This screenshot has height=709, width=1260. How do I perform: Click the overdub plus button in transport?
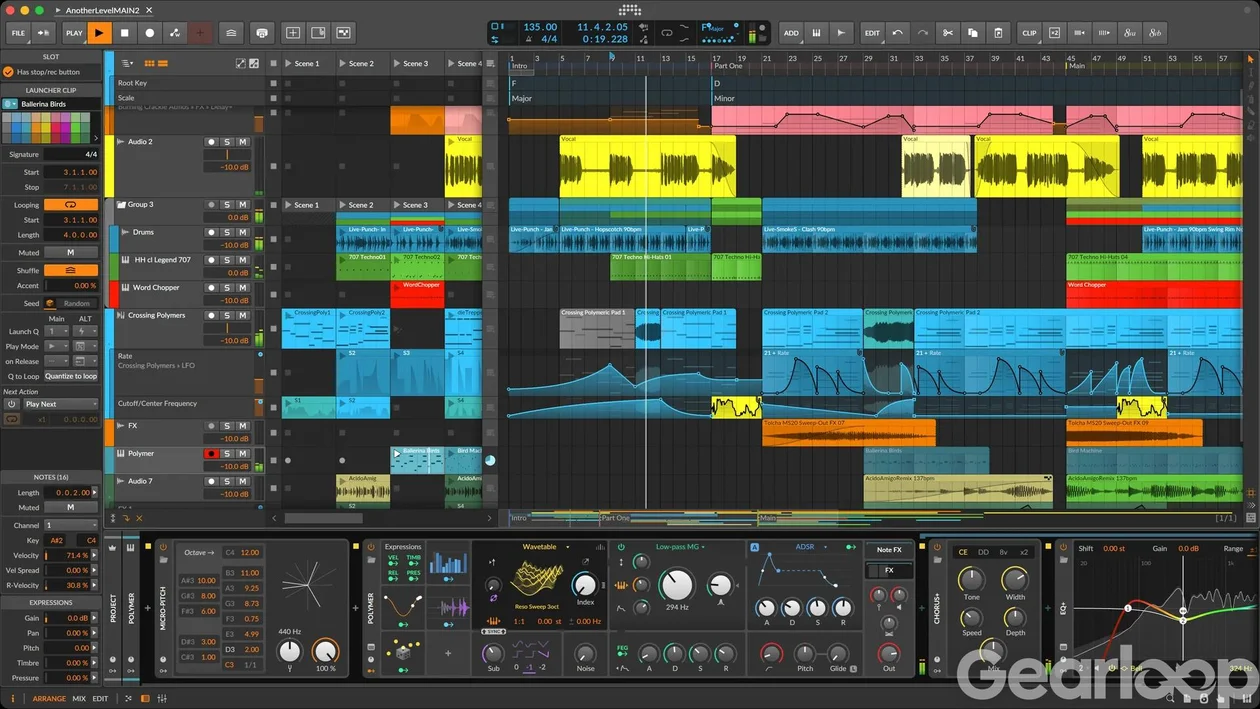(200, 33)
